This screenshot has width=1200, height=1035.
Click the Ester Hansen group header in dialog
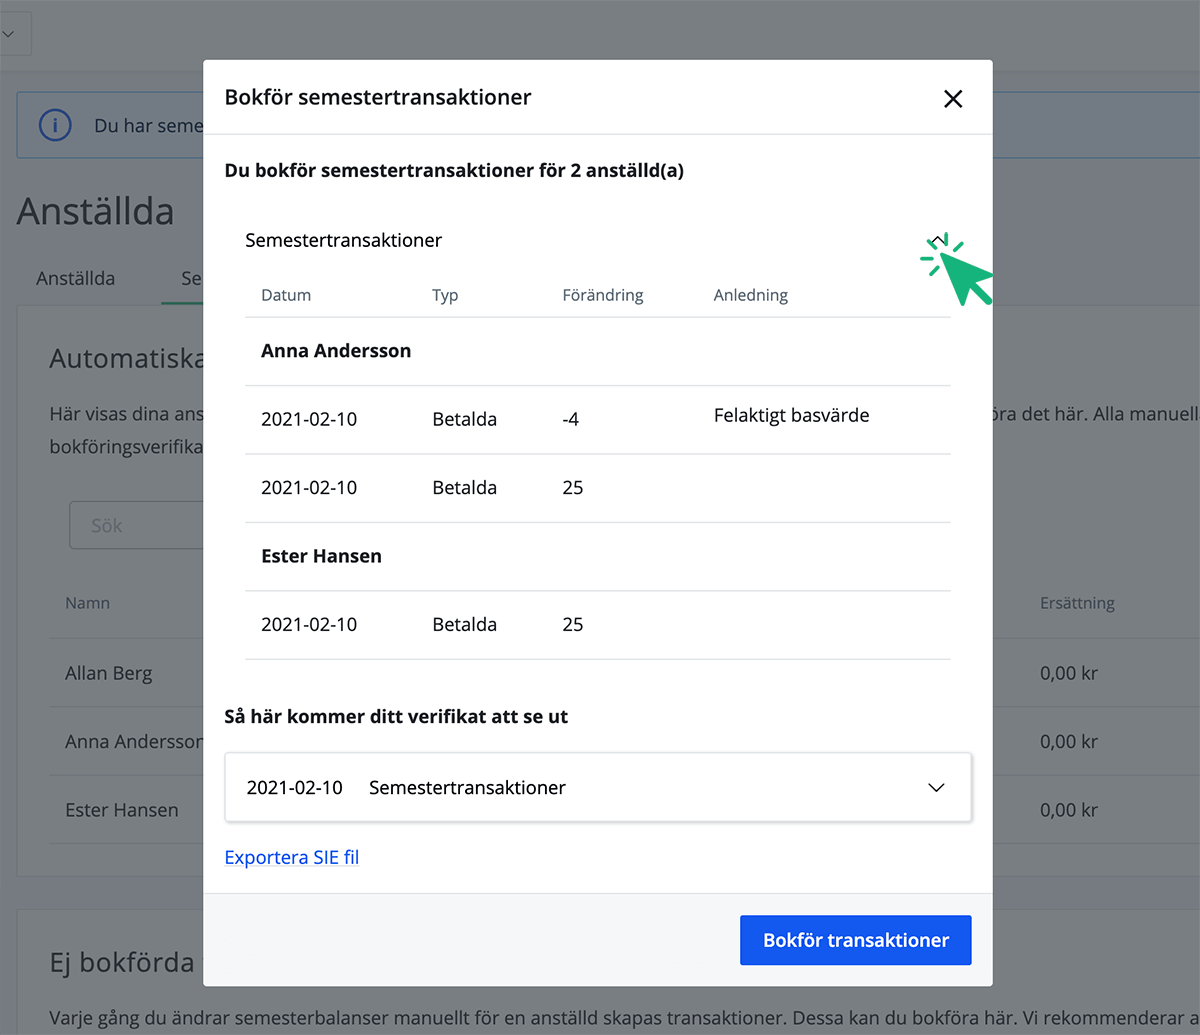tap(321, 556)
